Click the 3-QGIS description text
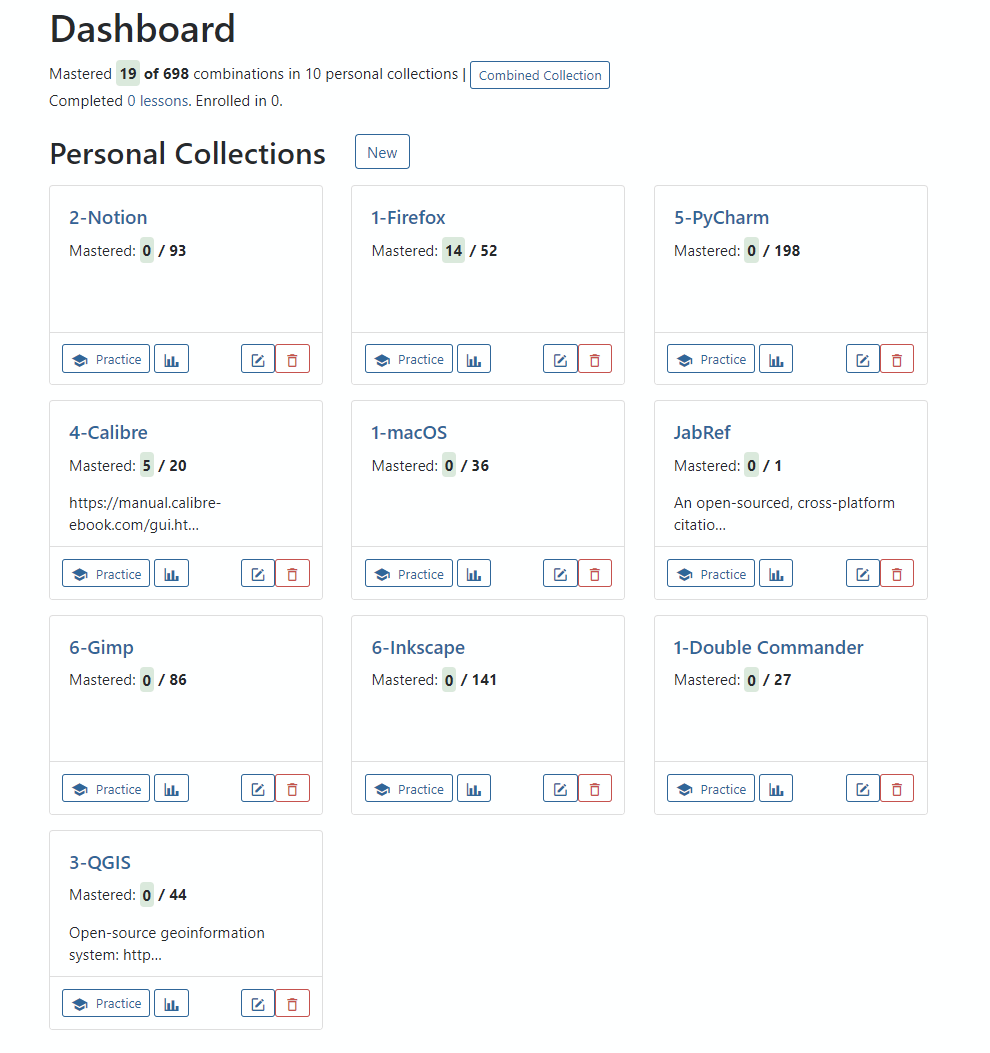 coord(167,944)
